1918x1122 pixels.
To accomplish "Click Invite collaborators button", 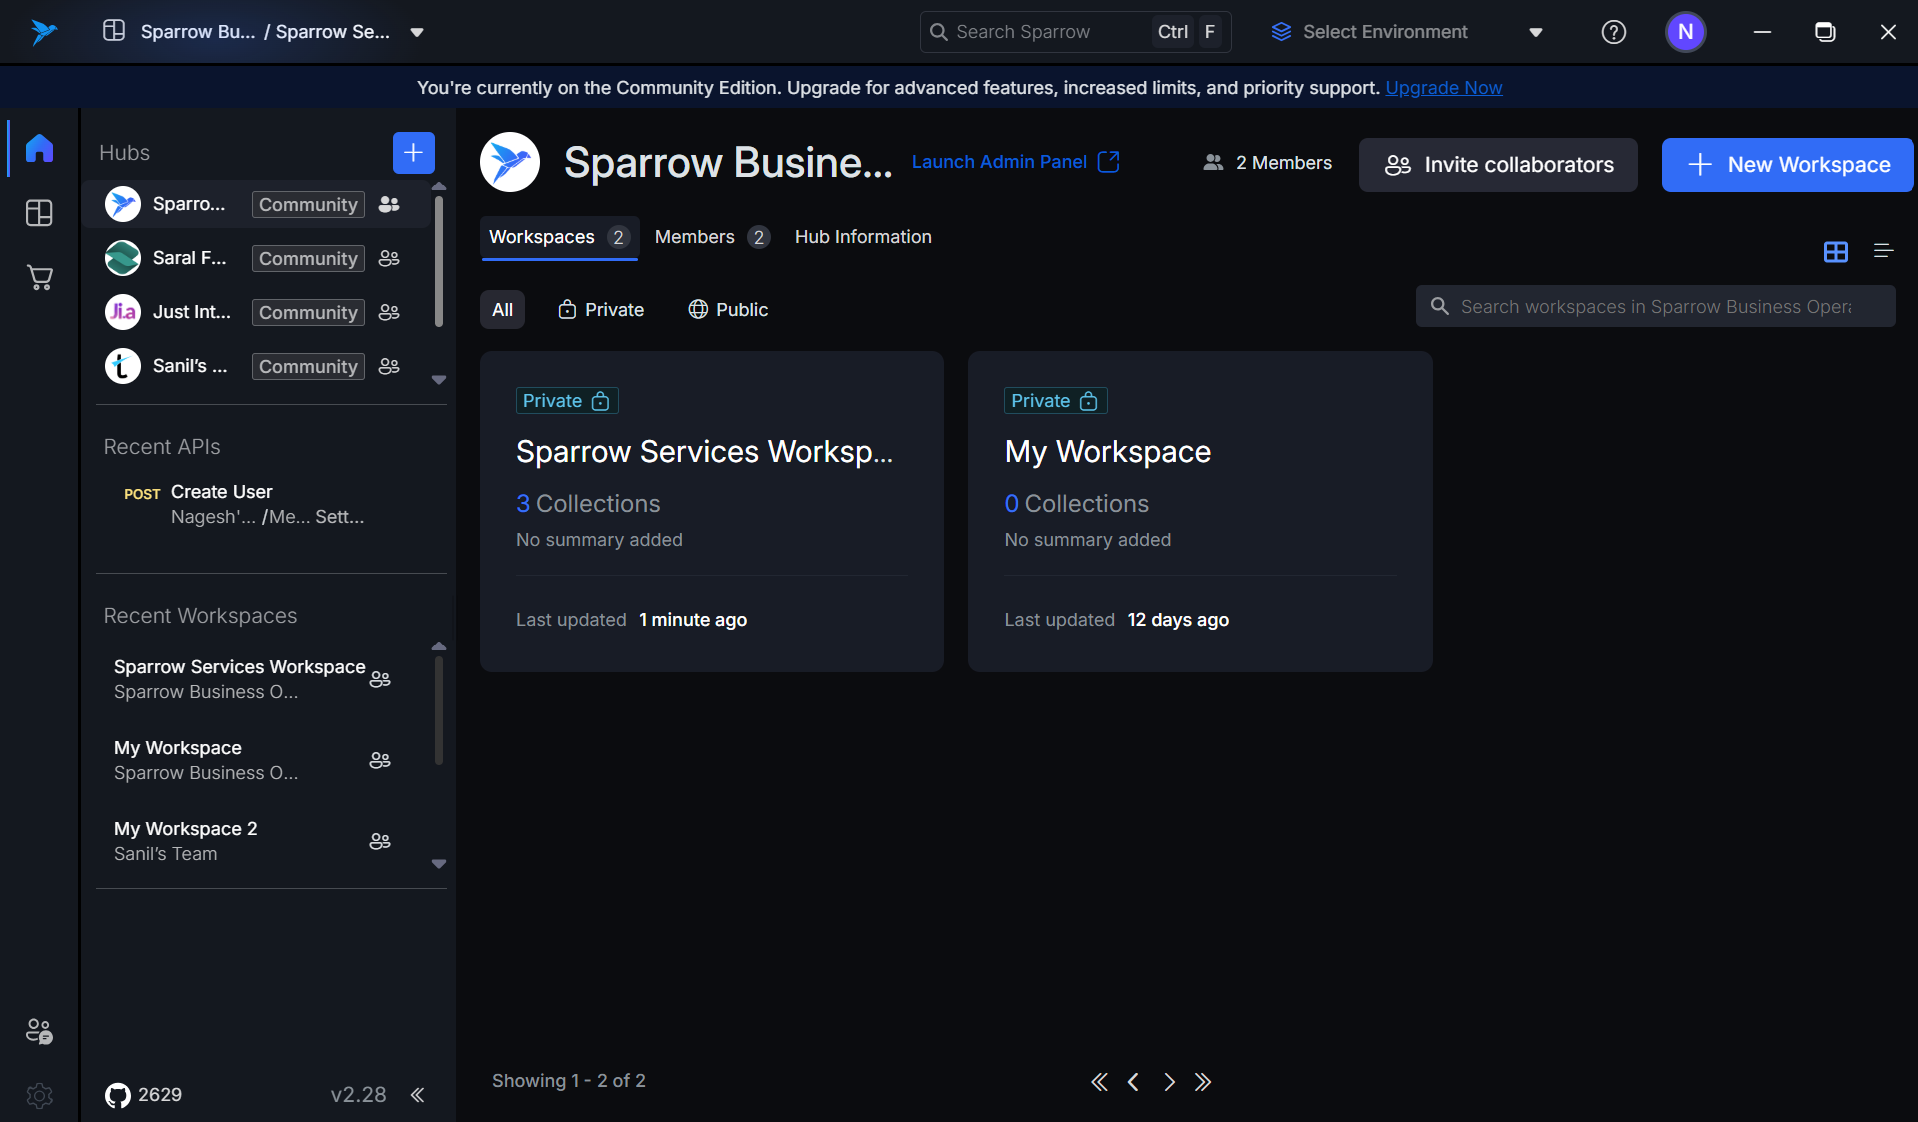I will click(x=1498, y=165).
